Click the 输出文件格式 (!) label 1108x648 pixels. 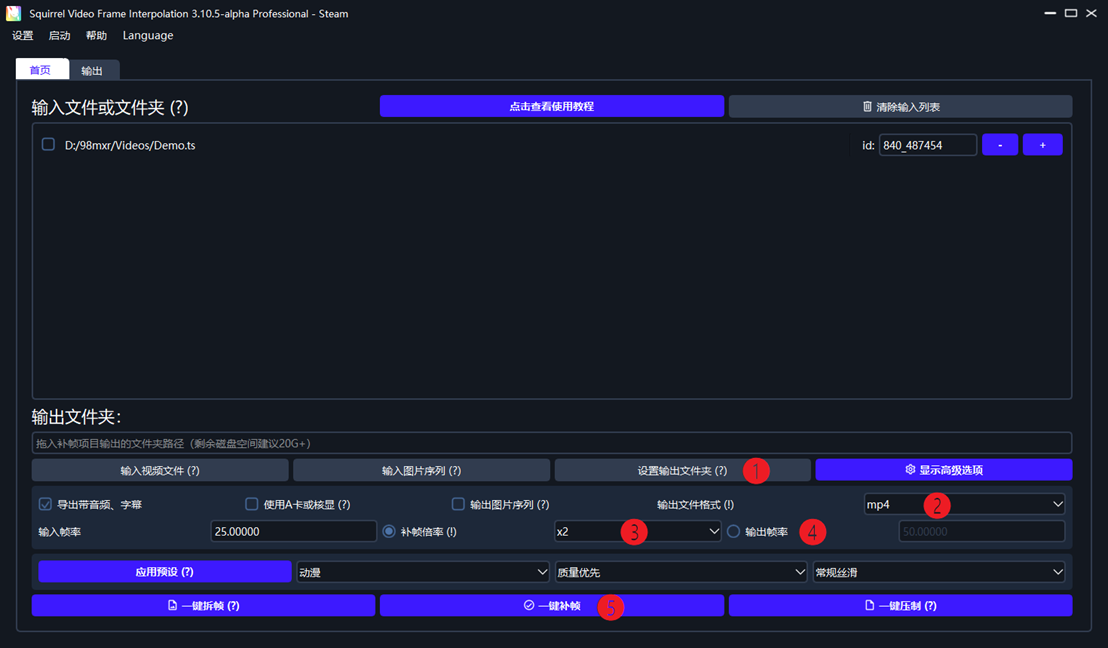pos(695,505)
